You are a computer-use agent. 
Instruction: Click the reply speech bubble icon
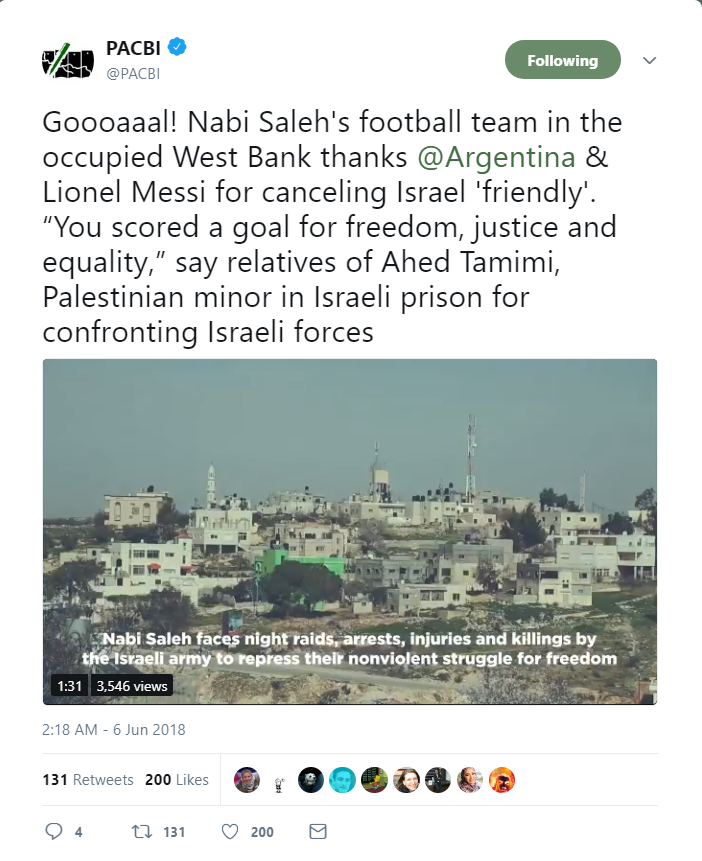[55, 831]
